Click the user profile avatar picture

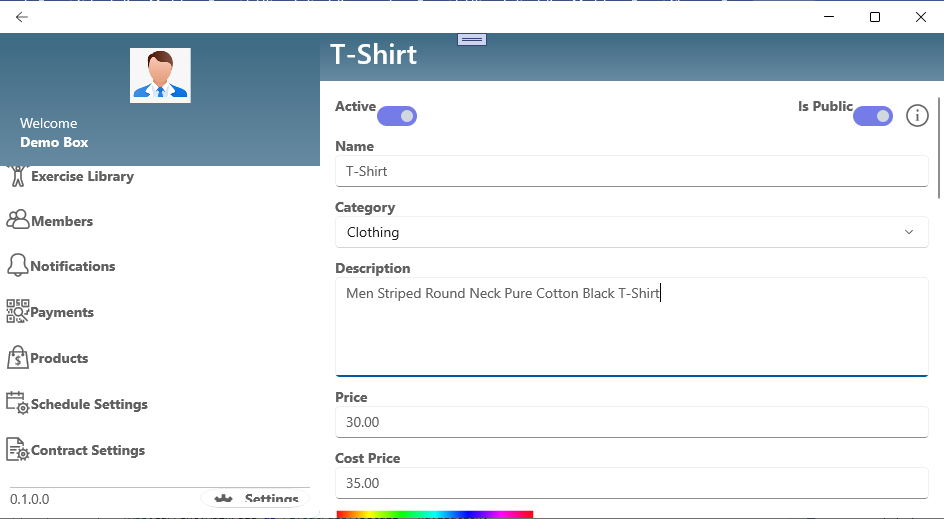pos(160,75)
